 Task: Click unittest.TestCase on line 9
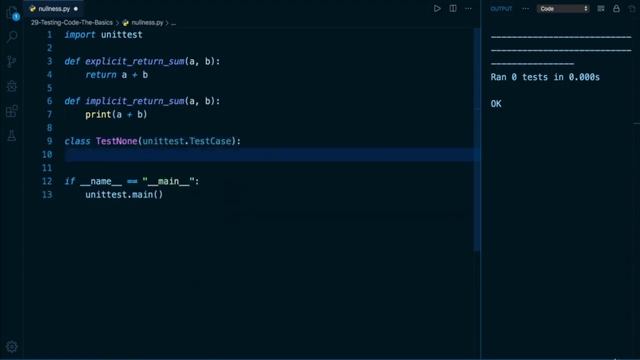coord(187,141)
